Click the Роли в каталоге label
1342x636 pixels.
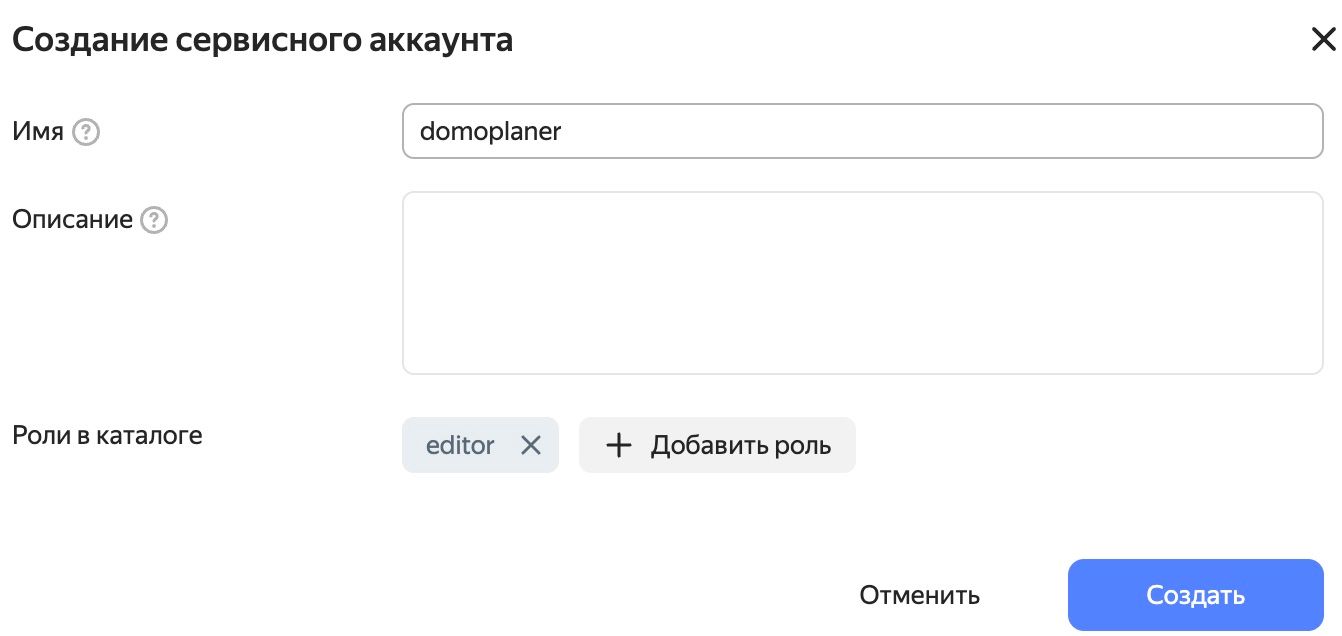(x=107, y=436)
